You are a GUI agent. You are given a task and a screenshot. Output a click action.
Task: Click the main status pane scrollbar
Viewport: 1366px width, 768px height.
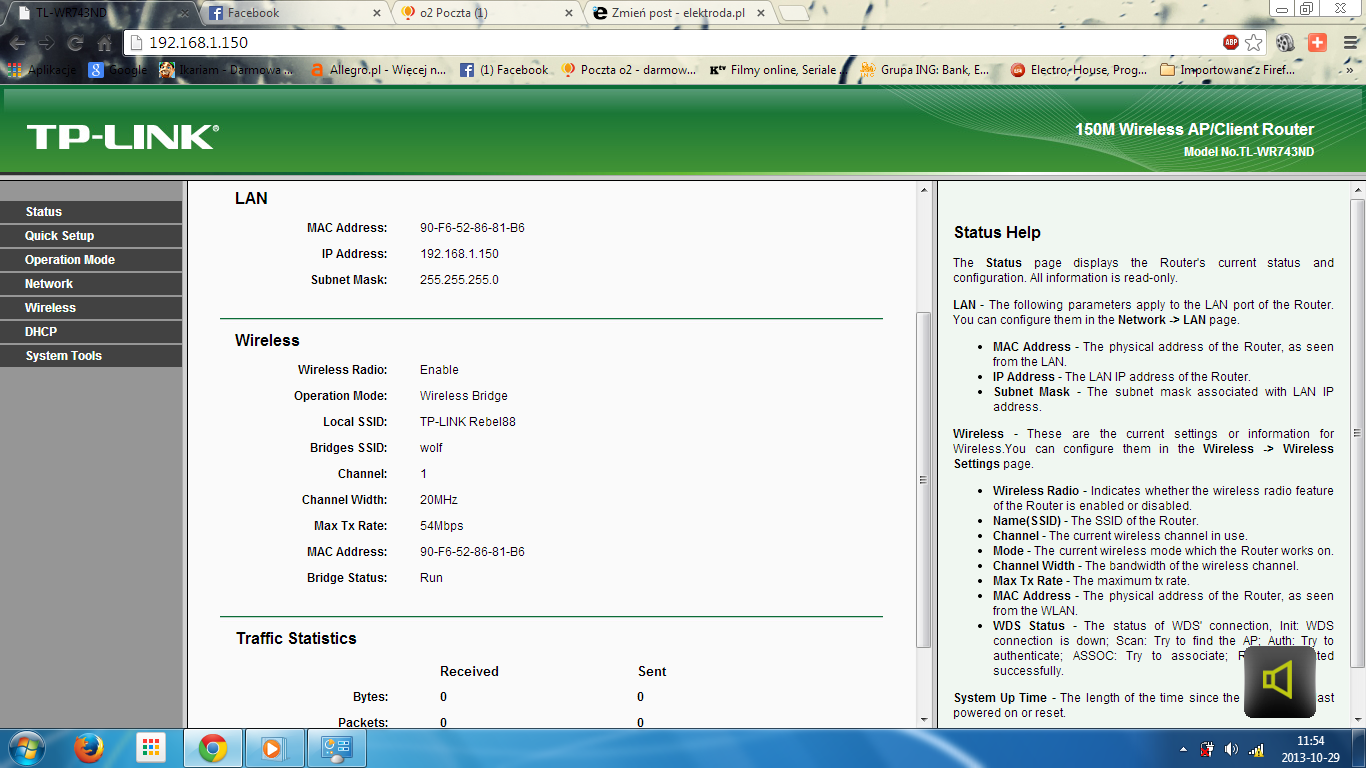(x=924, y=480)
